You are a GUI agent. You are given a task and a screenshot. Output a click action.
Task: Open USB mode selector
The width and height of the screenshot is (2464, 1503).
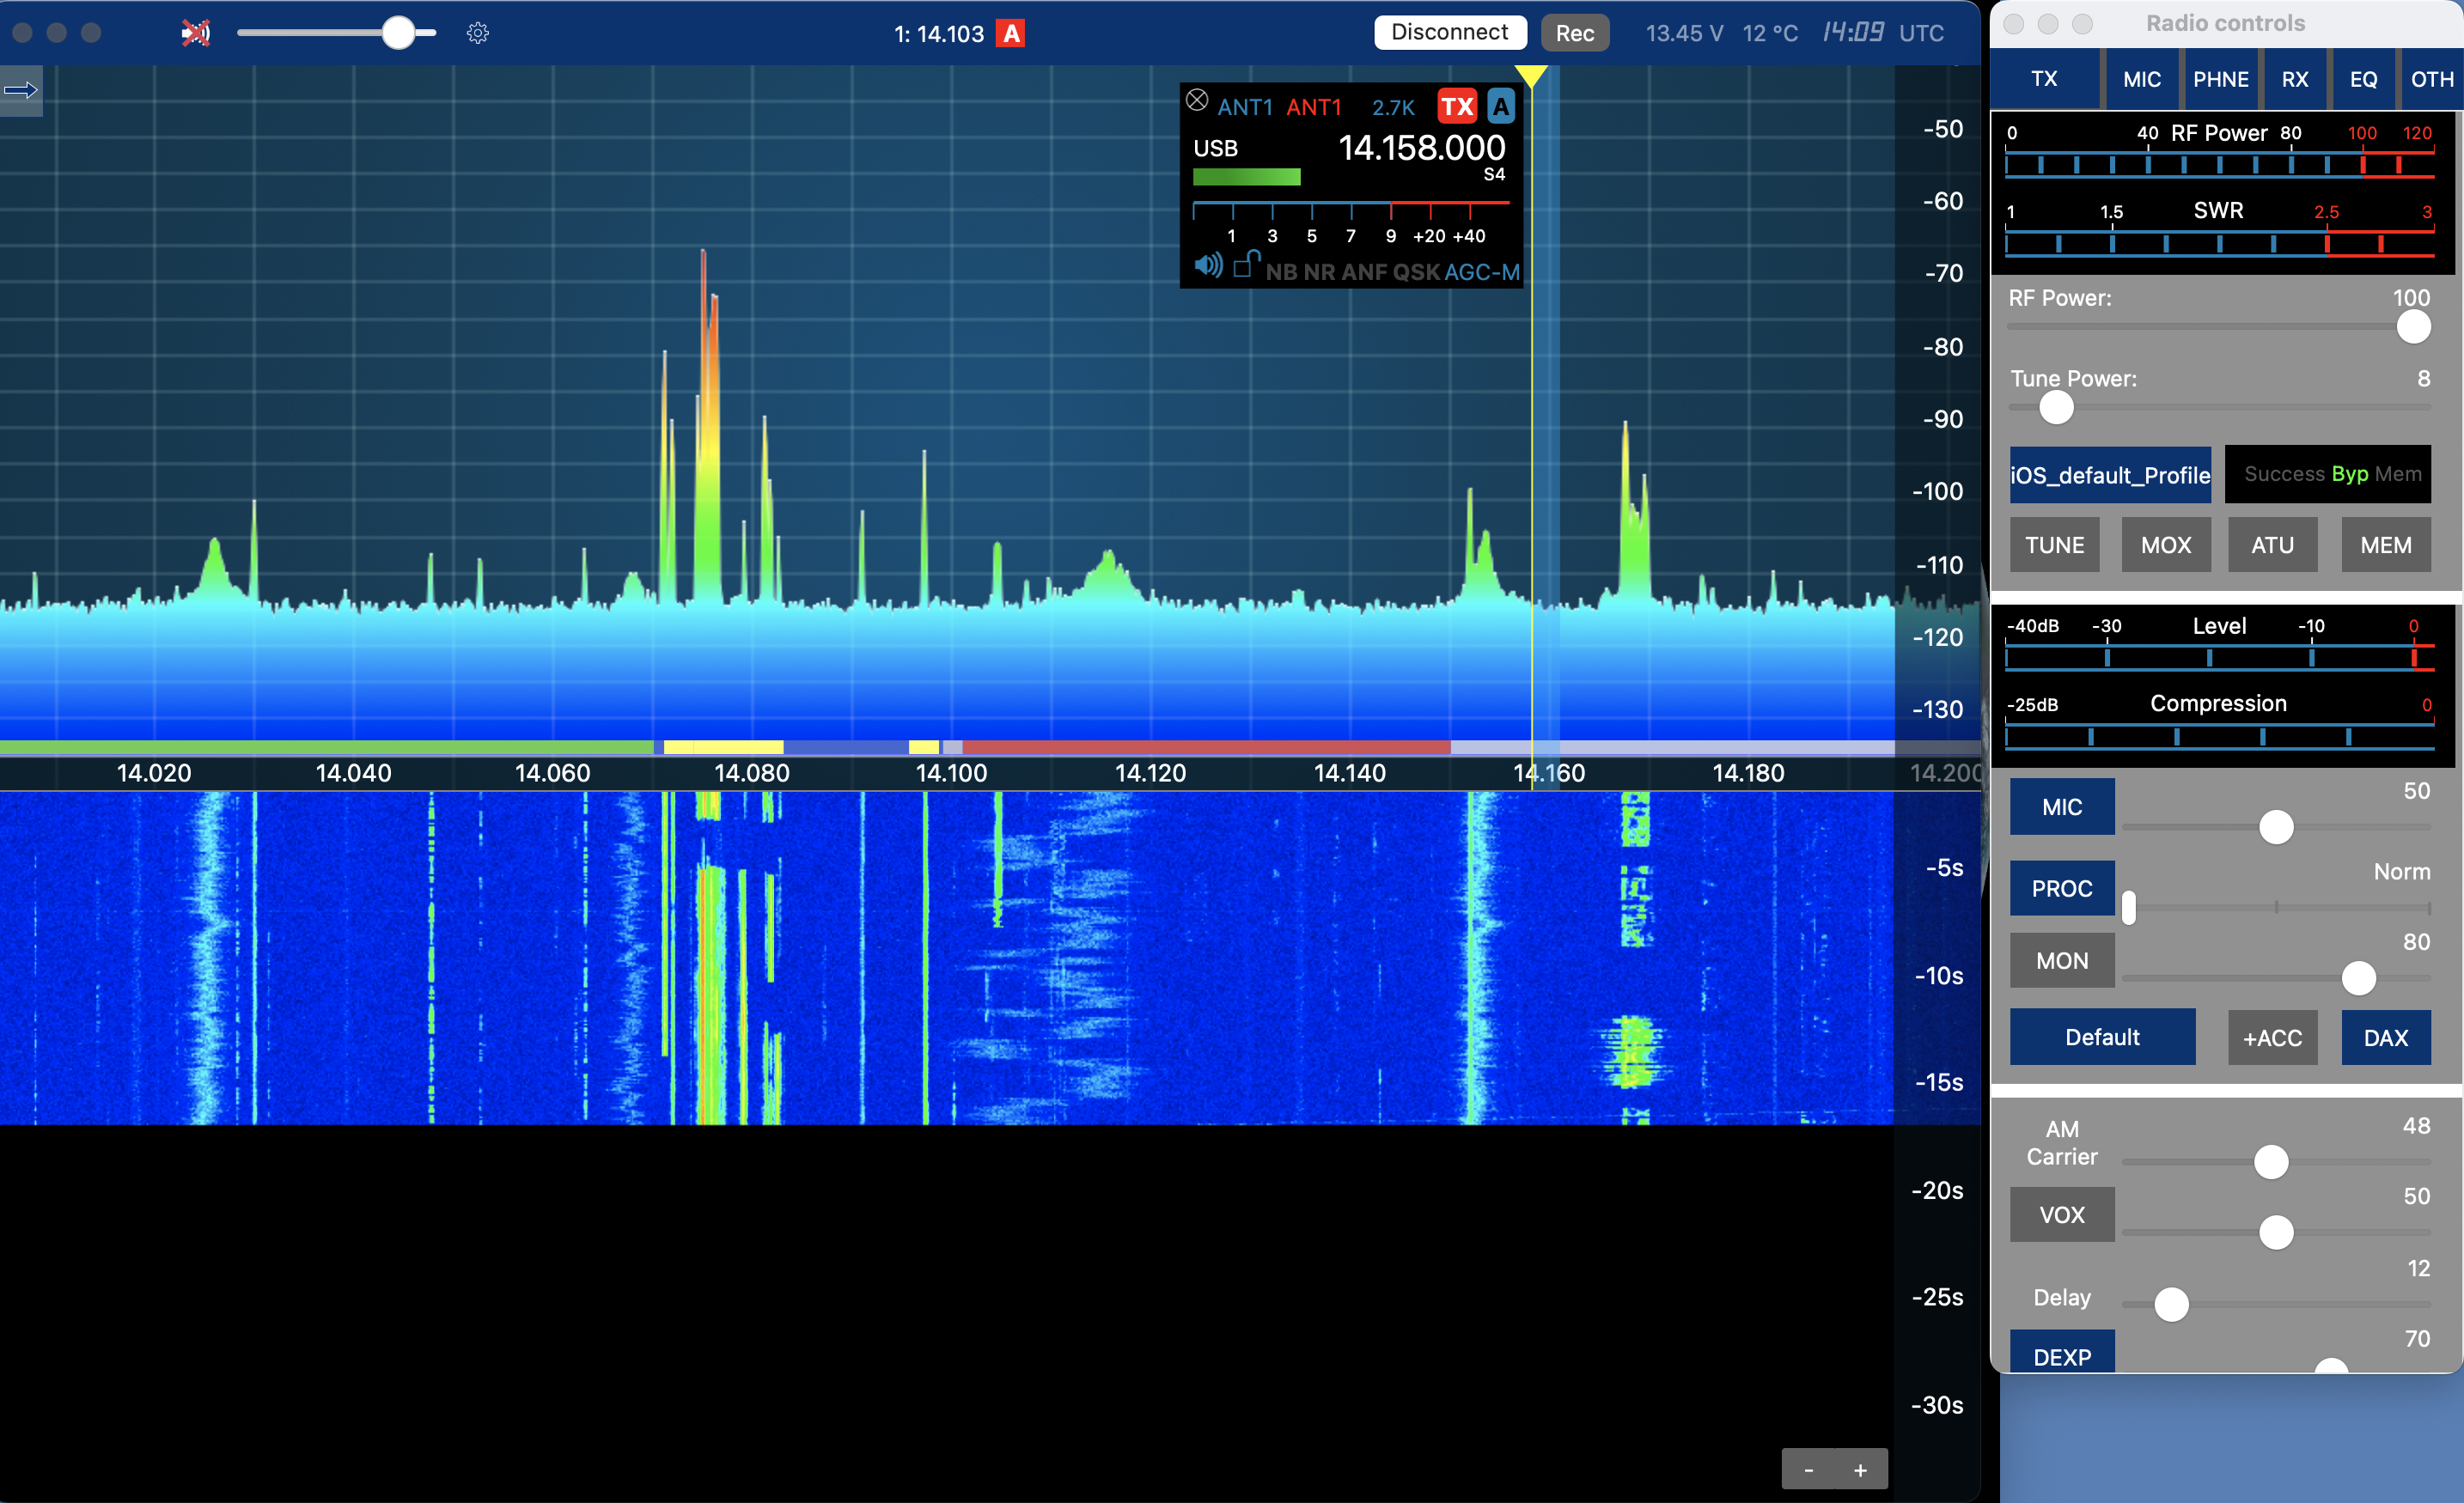pos(1216,149)
